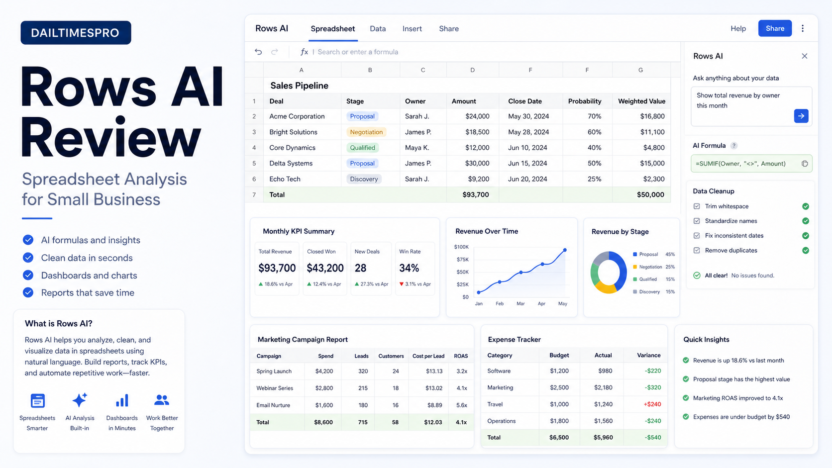This screenshot has height=468, width=832.
Task: Click check bullet for Clean data in seconds
Action: [x=28, y=257]
